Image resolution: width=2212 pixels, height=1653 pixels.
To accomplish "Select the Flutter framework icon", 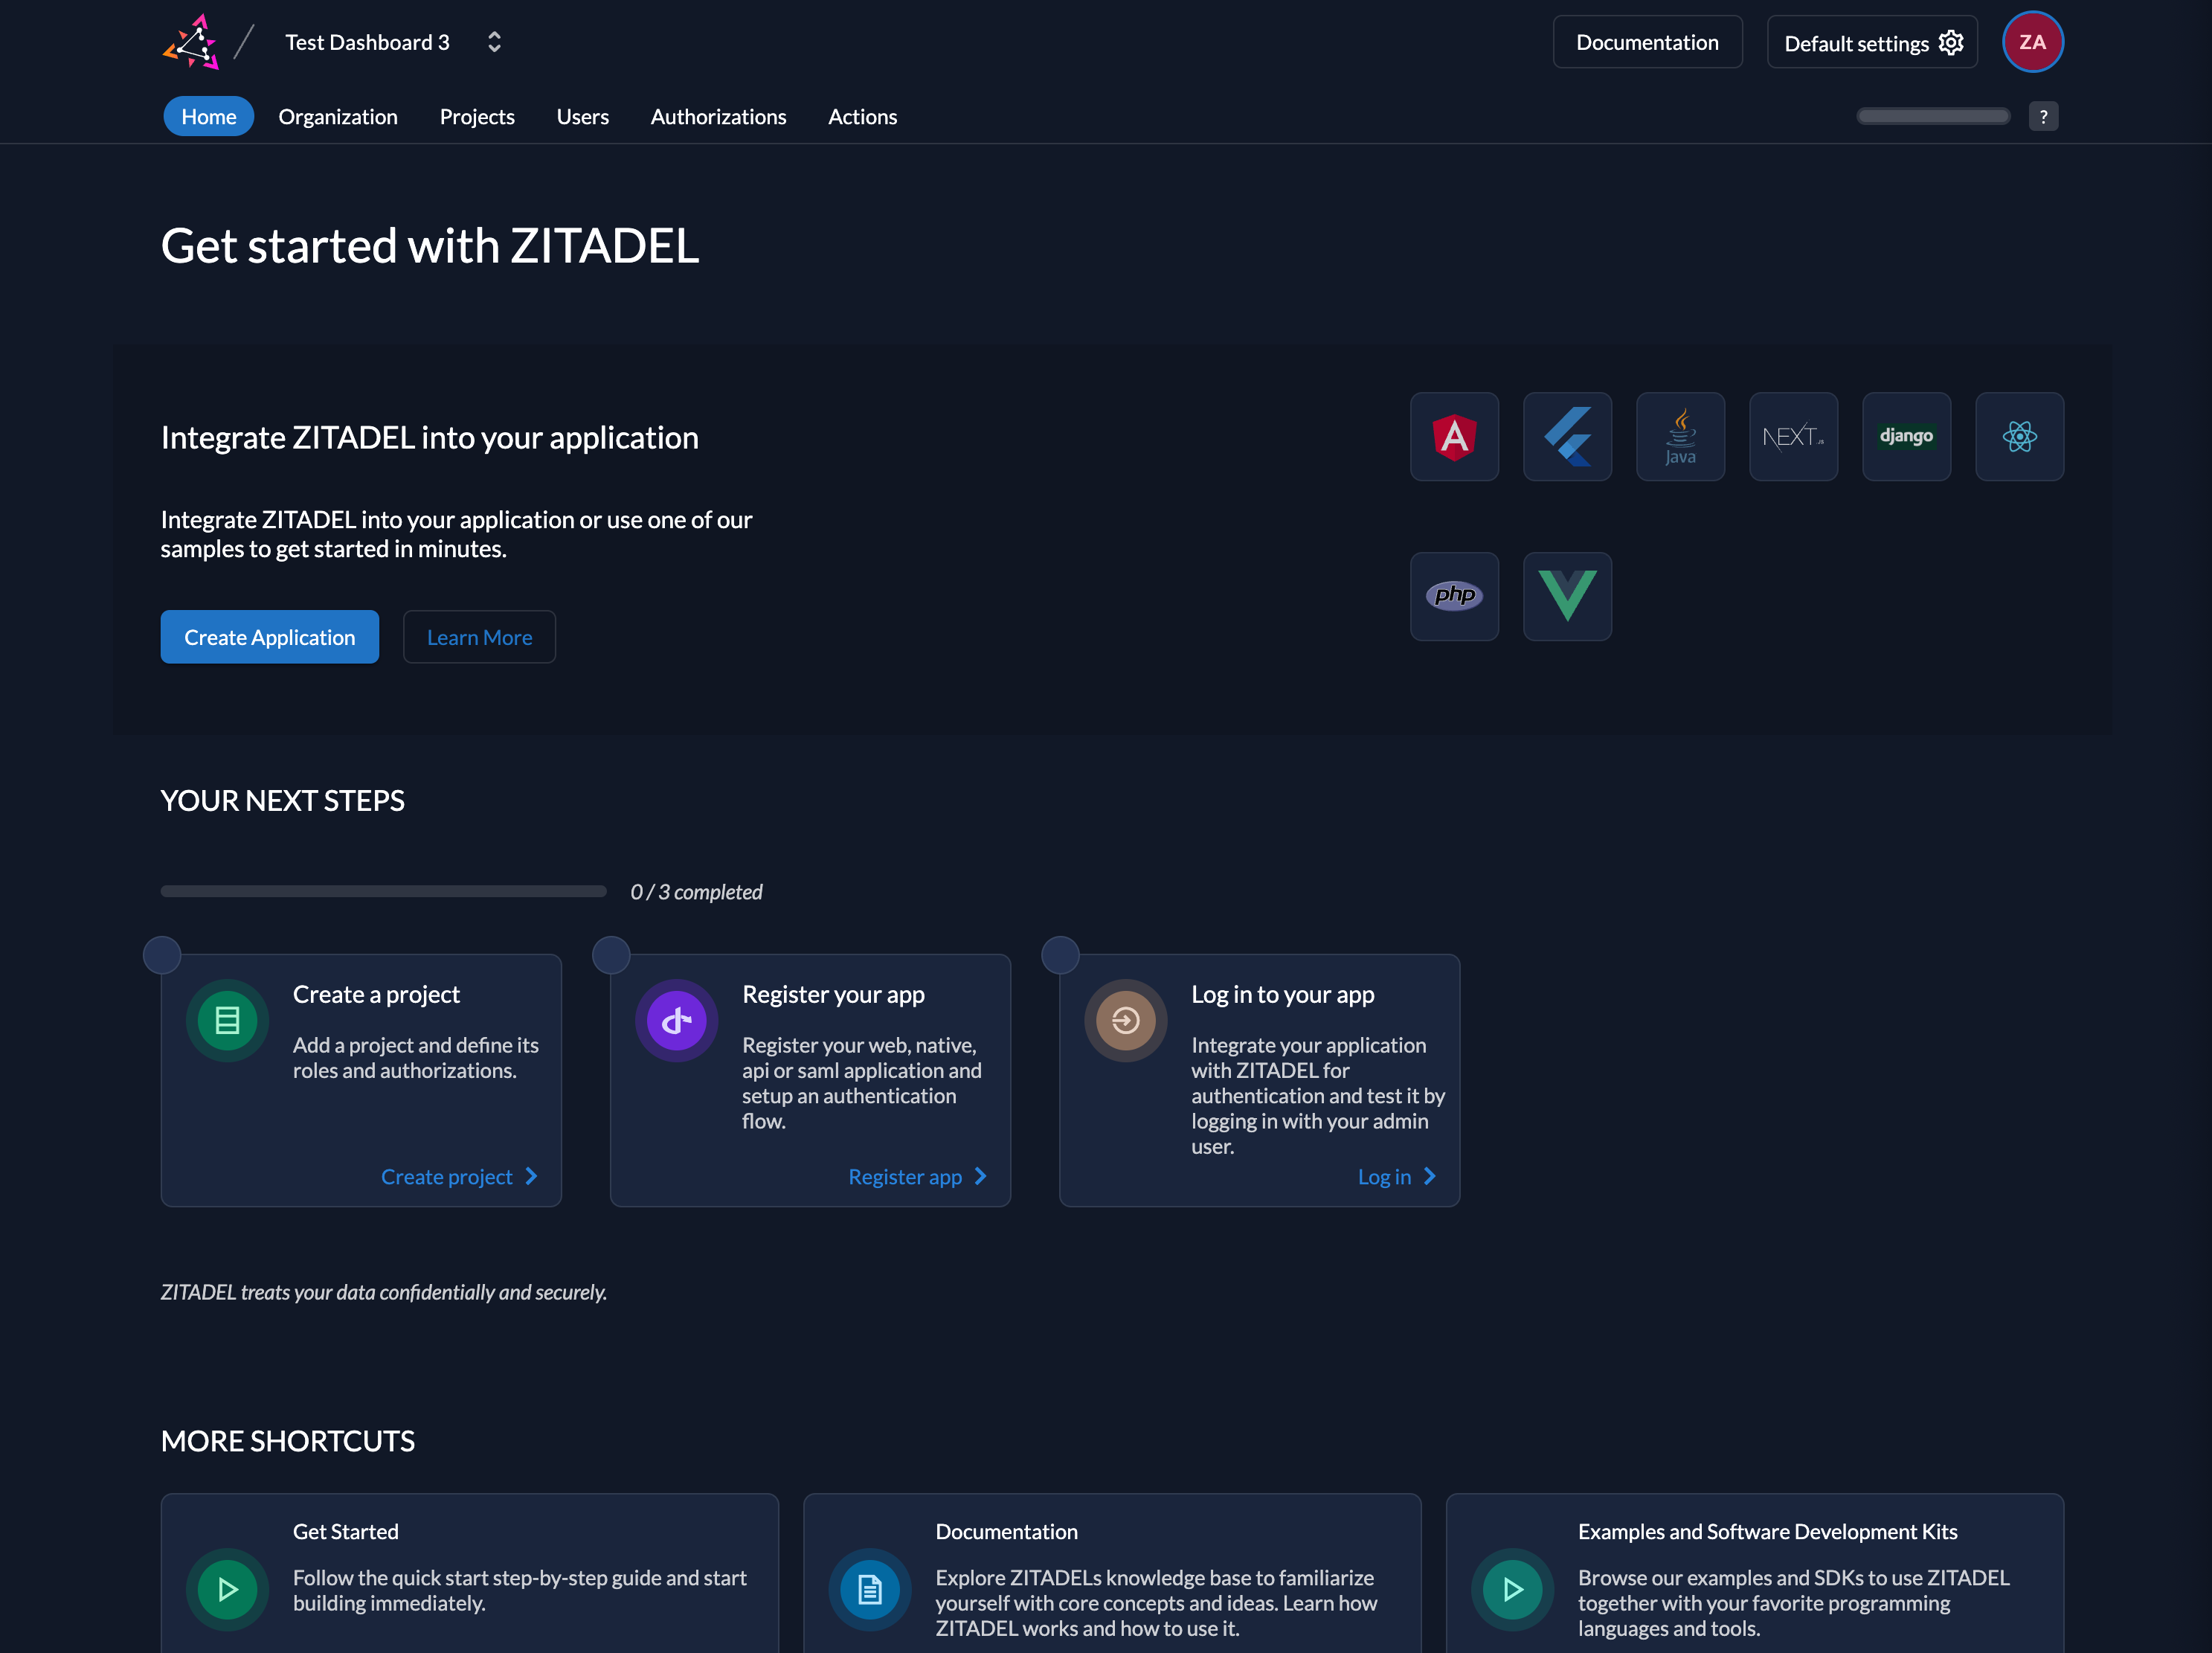I will coord(1567,437).
